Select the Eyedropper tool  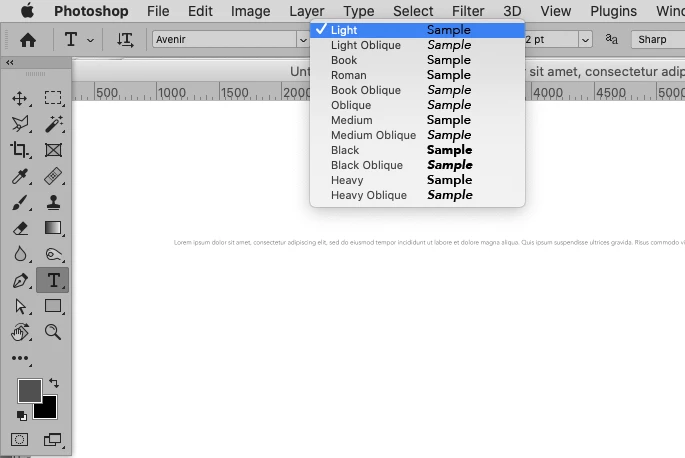20,176
